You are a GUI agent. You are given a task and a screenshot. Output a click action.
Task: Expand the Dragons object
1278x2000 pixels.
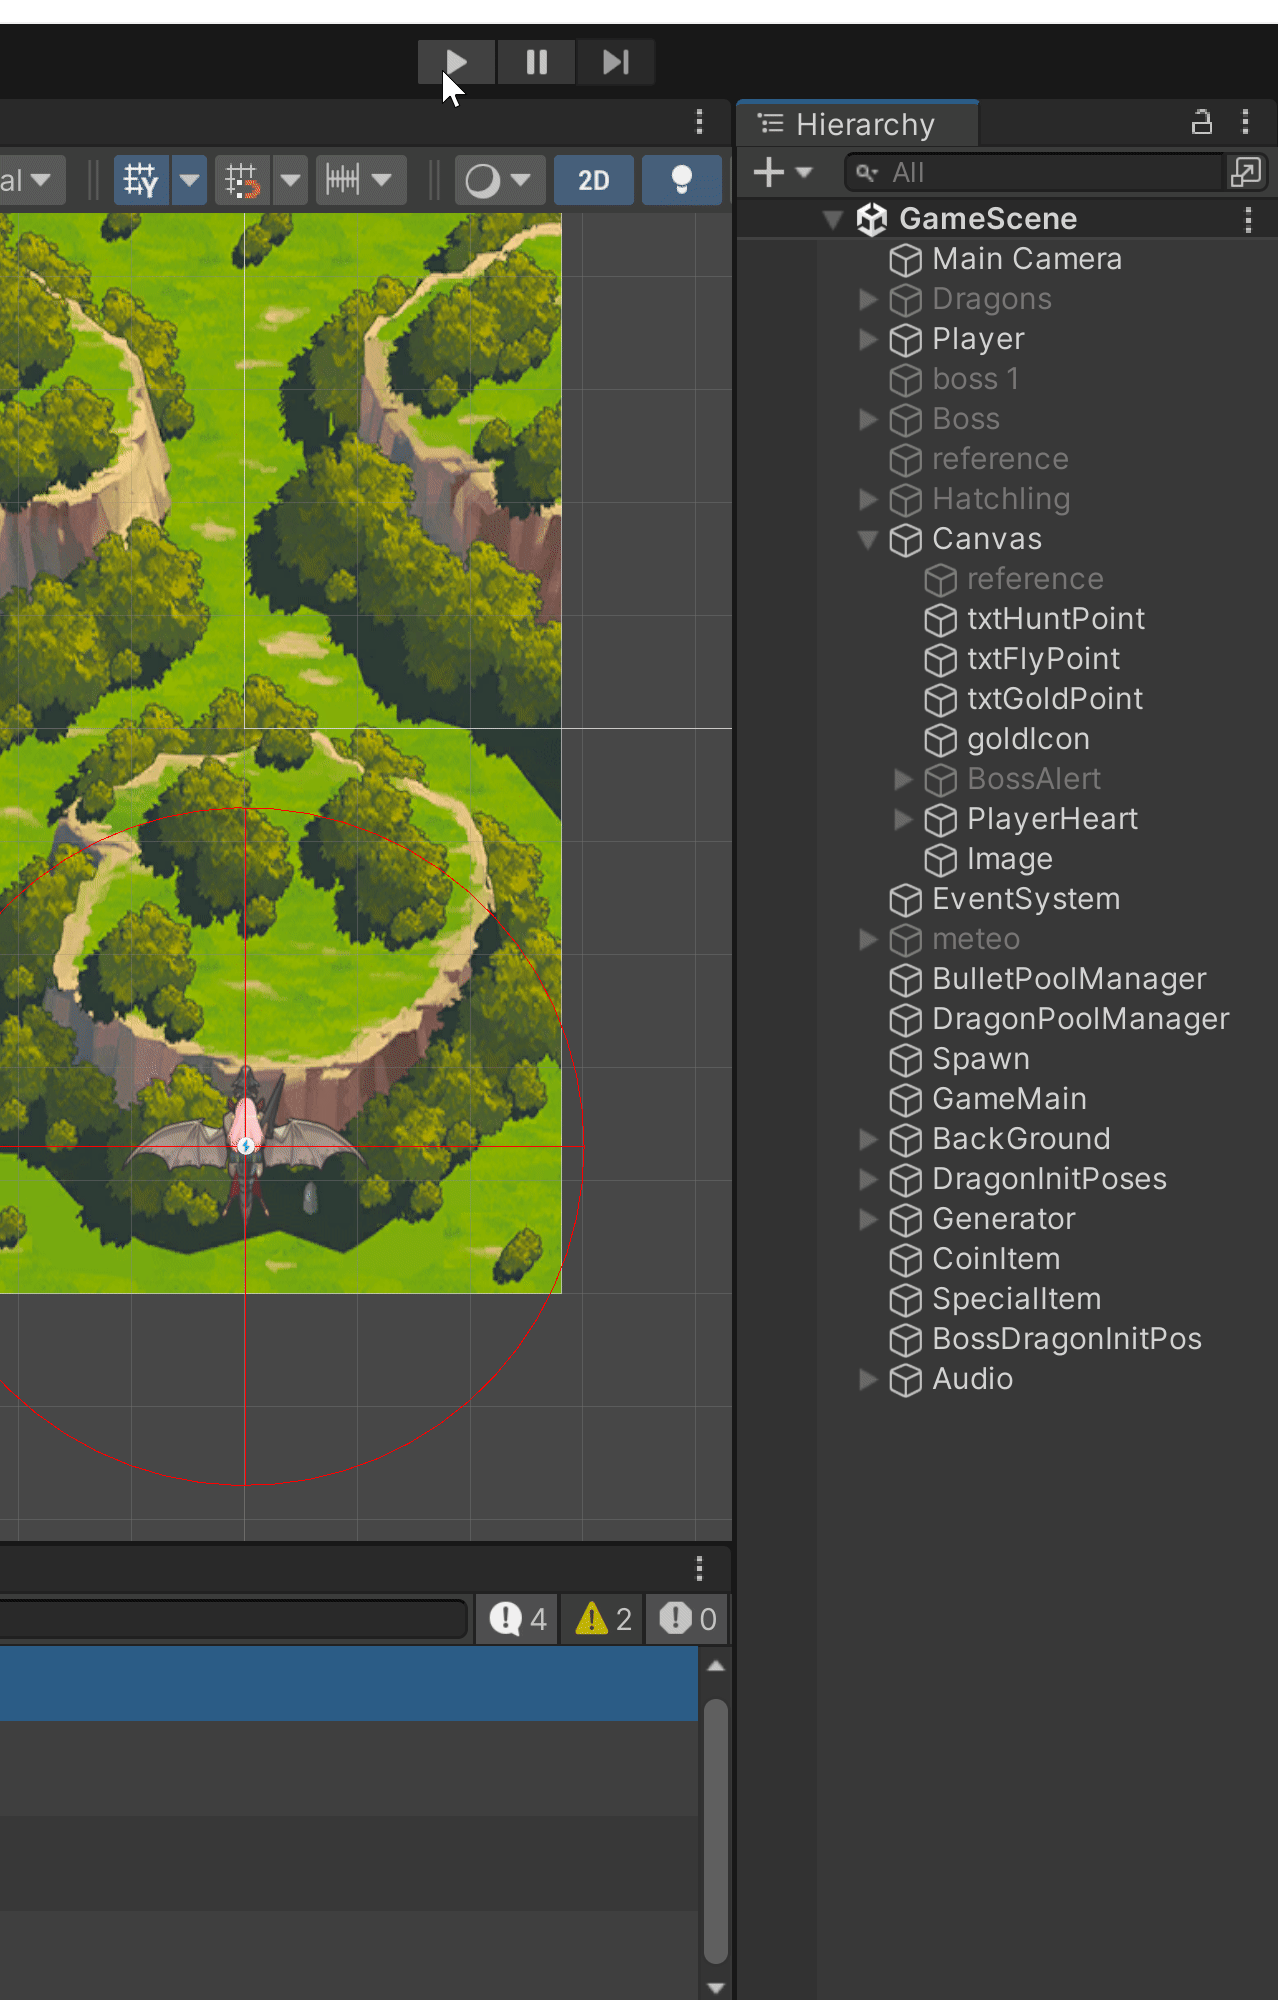tap(867, 299)
